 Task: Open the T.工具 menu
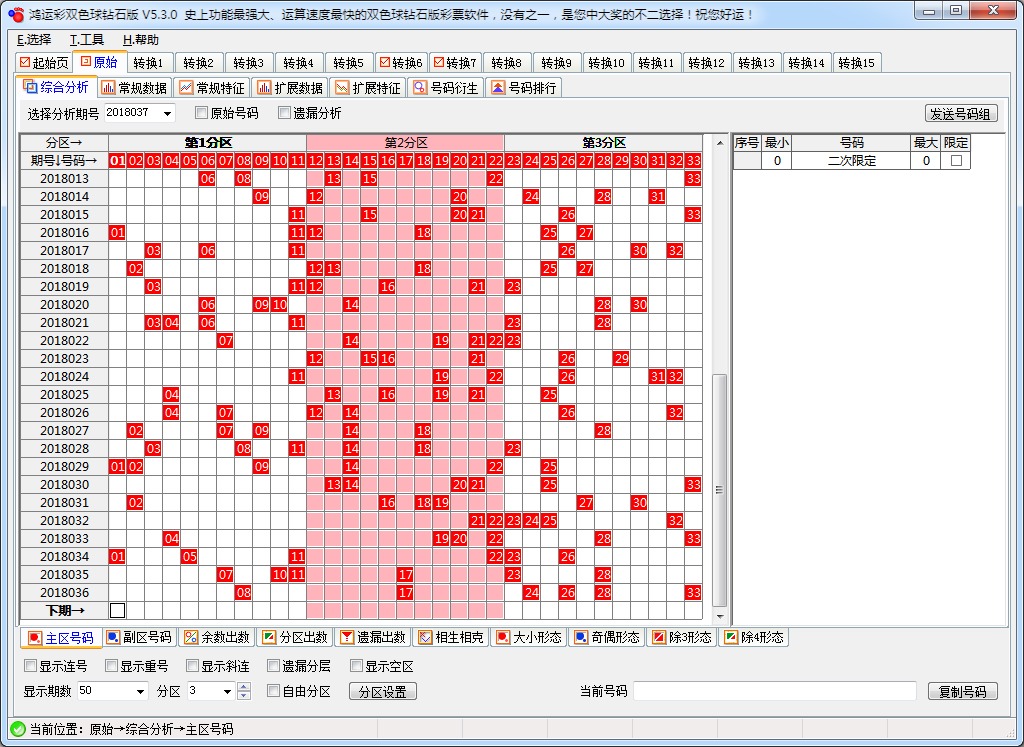pyautogui.click(x=87, y=40)
